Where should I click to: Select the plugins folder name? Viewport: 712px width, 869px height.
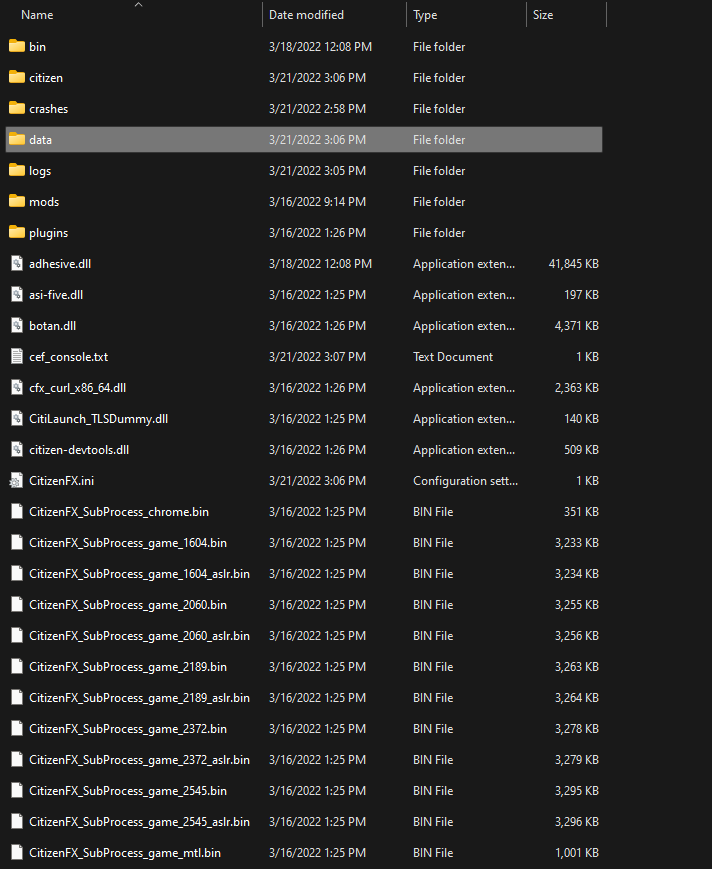point(49,233)
